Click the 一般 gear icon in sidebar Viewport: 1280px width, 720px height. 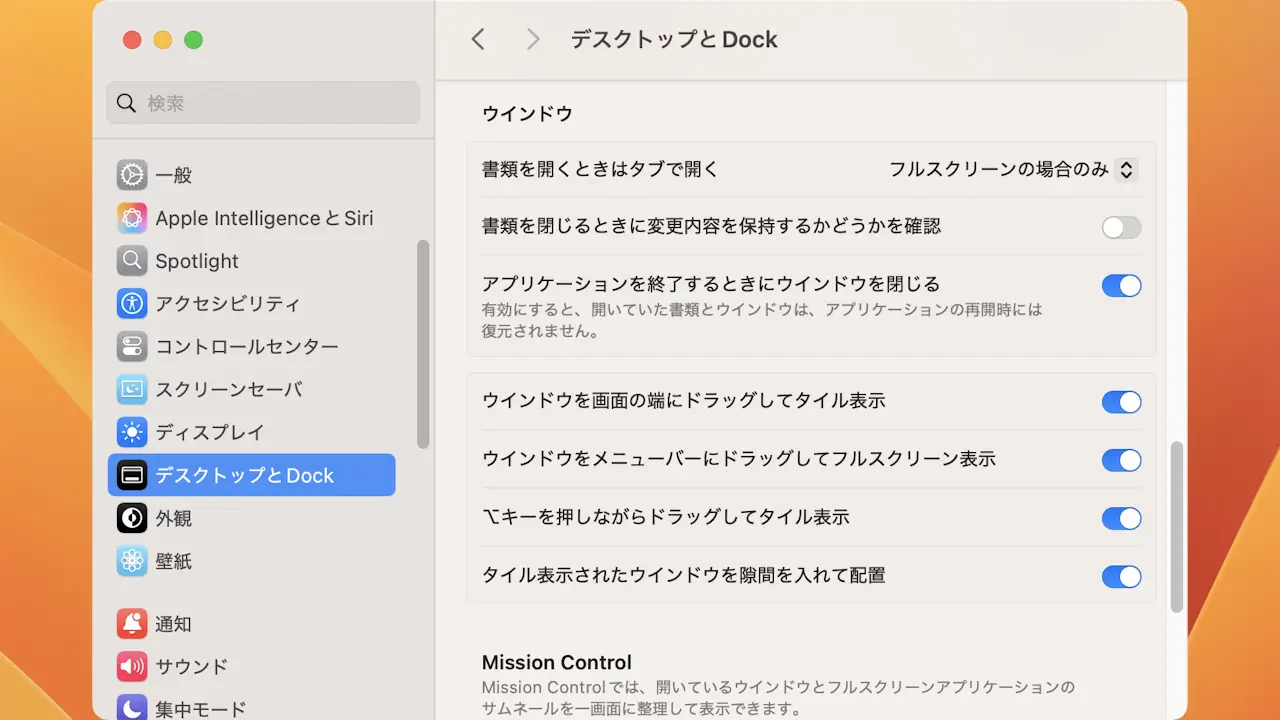(132, 175)
